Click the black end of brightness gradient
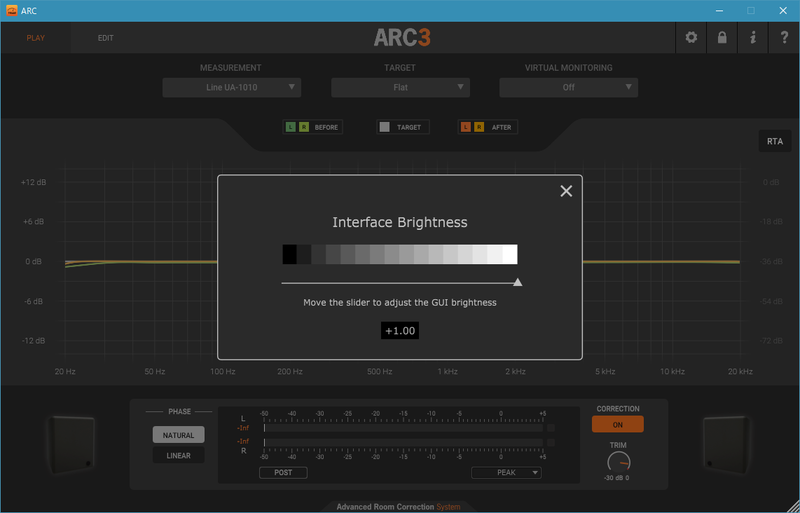800x513 pixels. coord(290,254)
